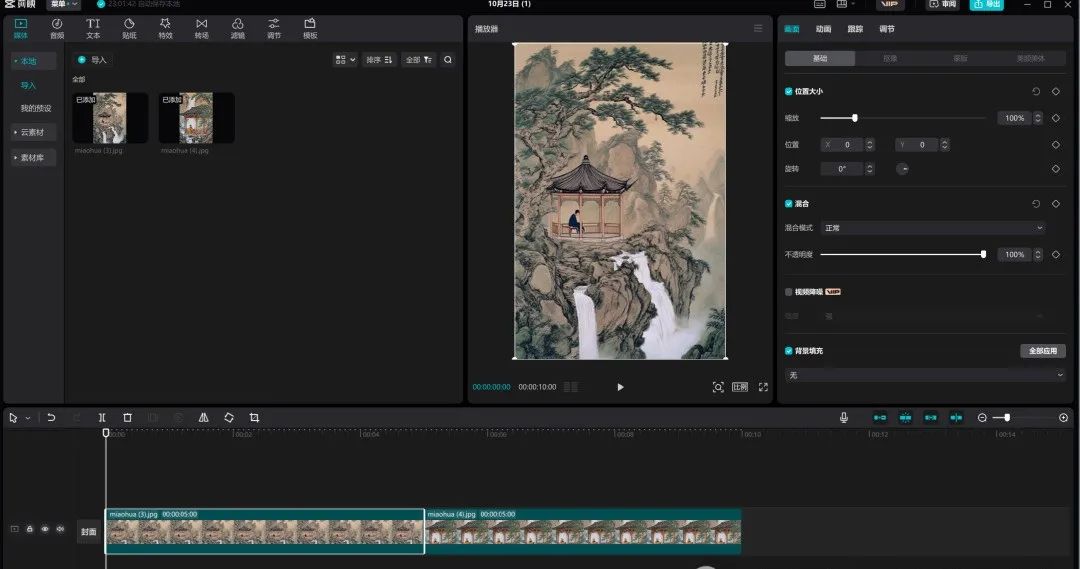Toggle the 位置大小 checkbox
Screen dimensions: 1080x569
(789, 91)
